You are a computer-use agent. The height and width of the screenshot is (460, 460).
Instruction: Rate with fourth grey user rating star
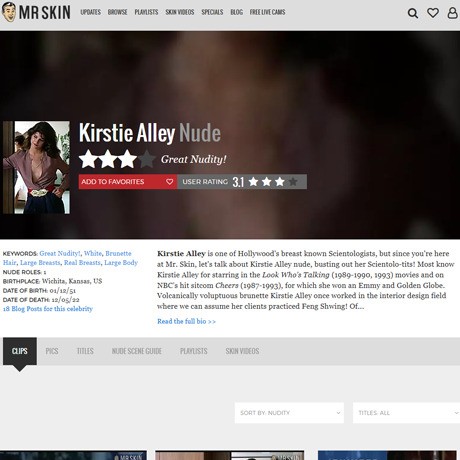pyautogui.click(x=293, y=182)
